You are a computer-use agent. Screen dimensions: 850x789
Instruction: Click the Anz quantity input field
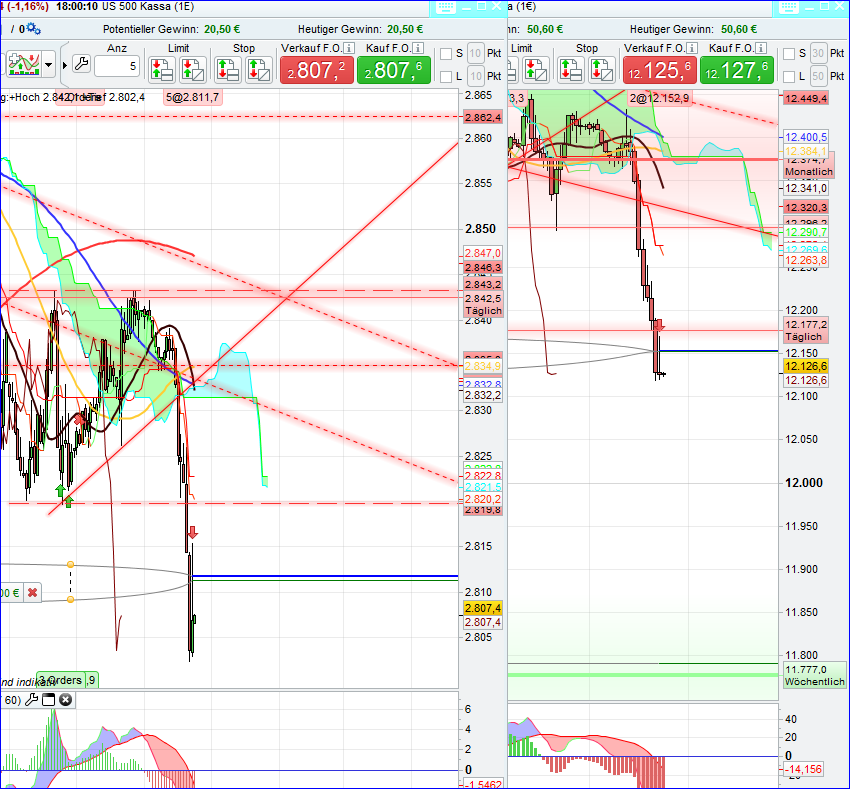click(115, 64)
